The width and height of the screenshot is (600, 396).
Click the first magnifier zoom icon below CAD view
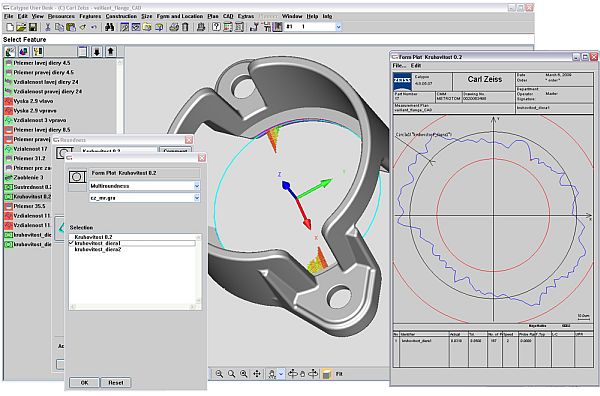(219, 374)
